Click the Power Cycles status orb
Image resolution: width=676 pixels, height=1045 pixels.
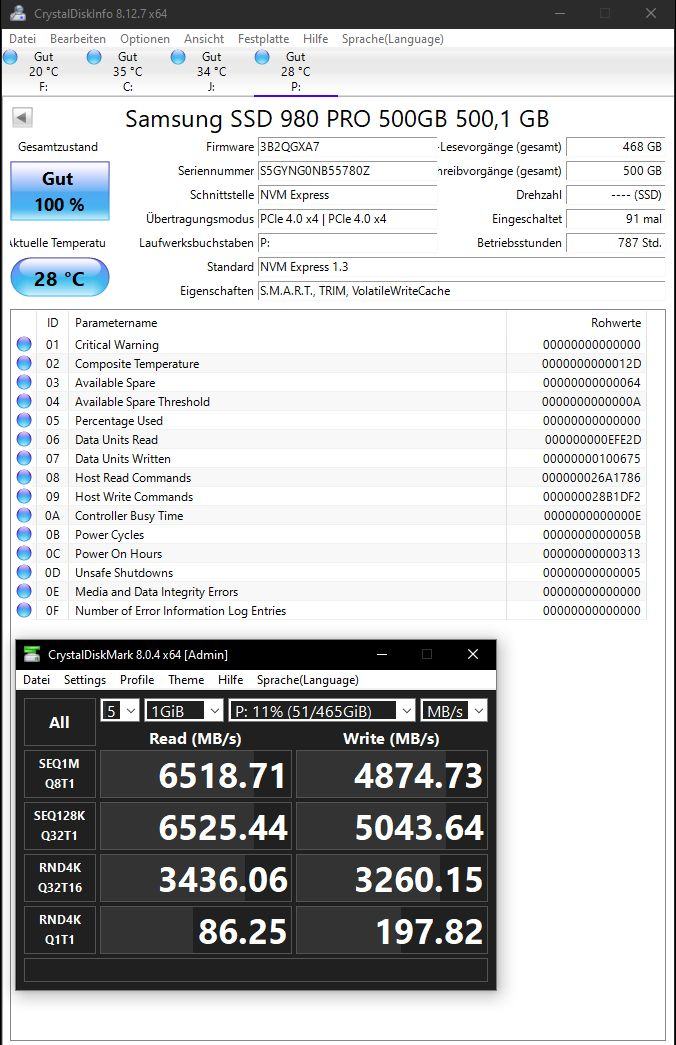click(x=24, y=534)
